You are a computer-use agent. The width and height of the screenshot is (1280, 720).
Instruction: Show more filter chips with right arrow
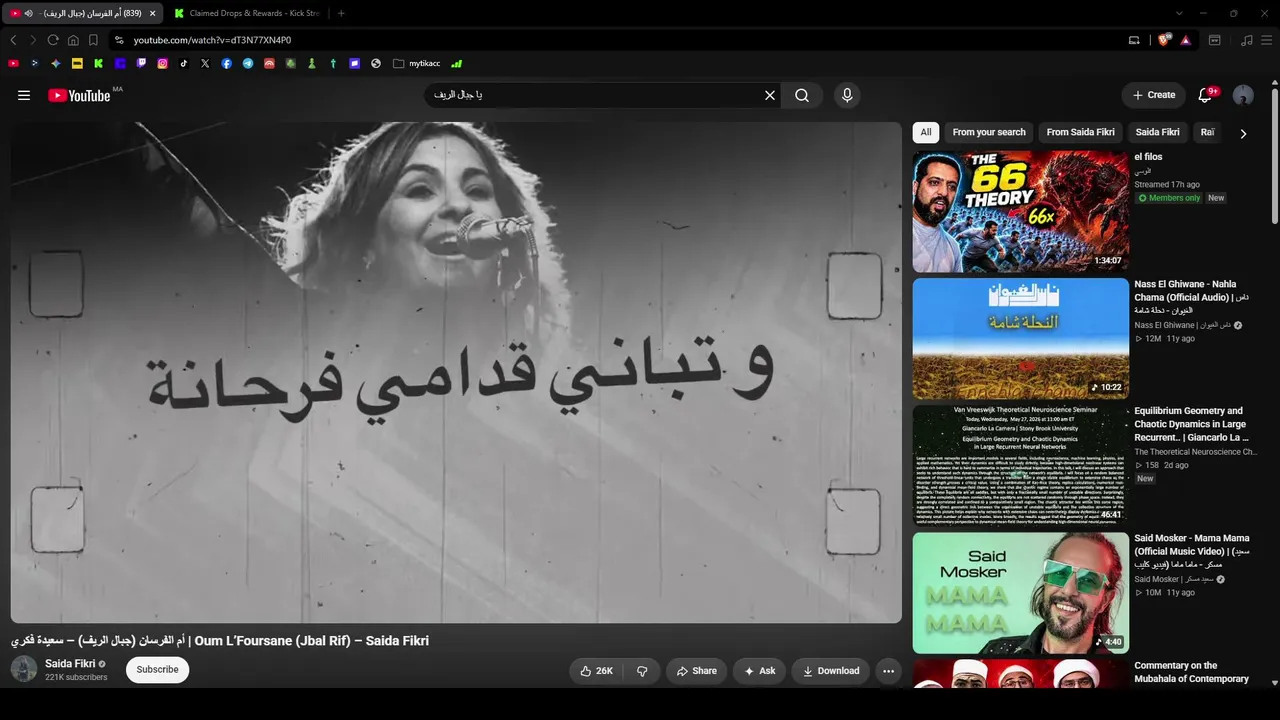tap(1243, 133)
